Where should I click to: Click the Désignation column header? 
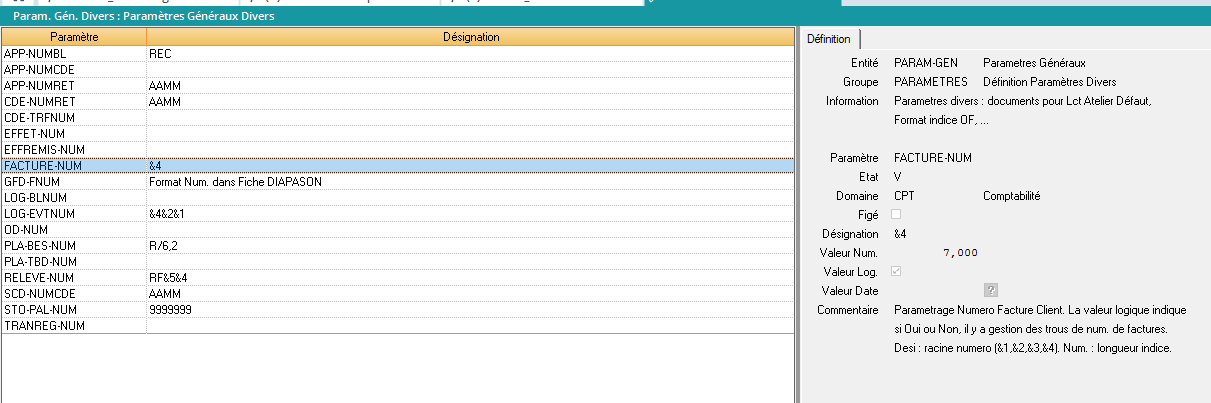click(470, 37)
